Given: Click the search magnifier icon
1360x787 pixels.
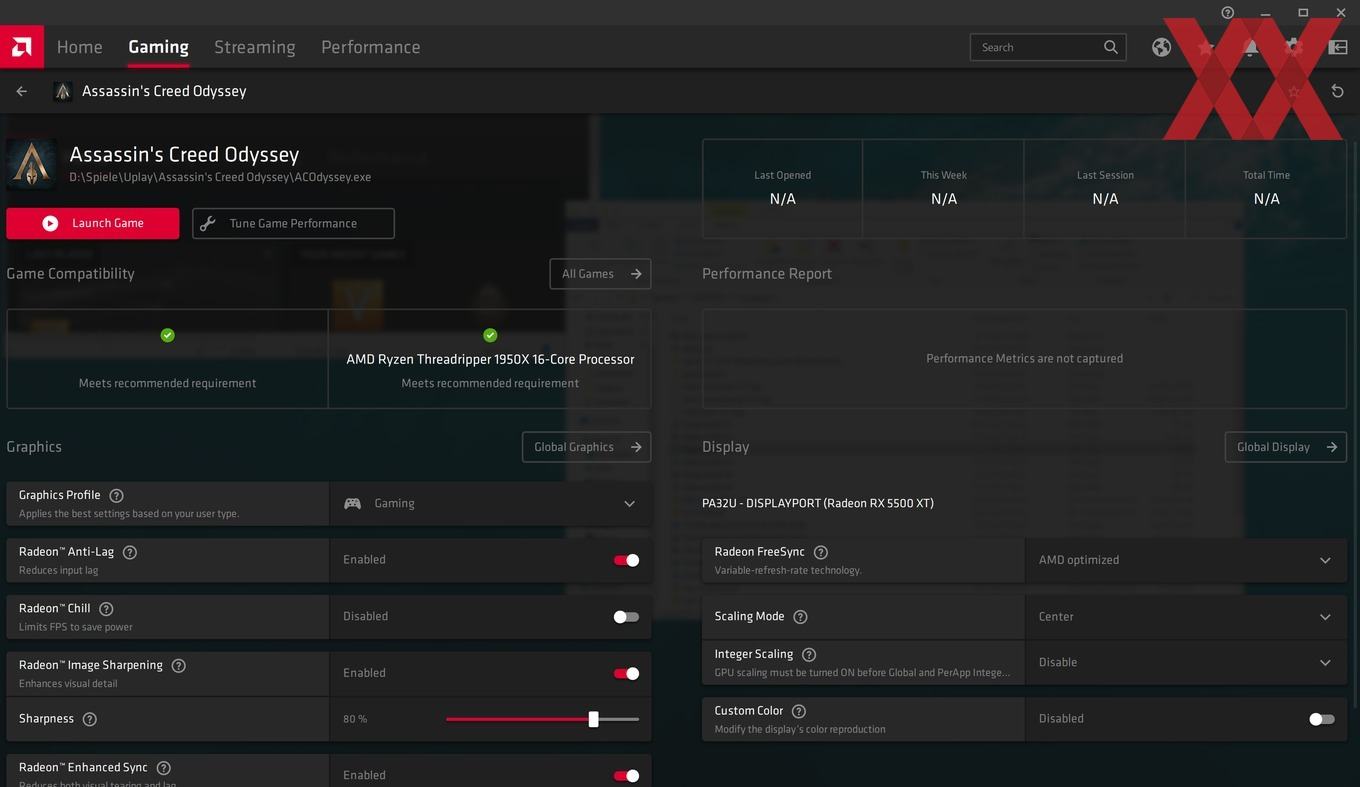Looking at the screenshot, I should coord(1111,47).
